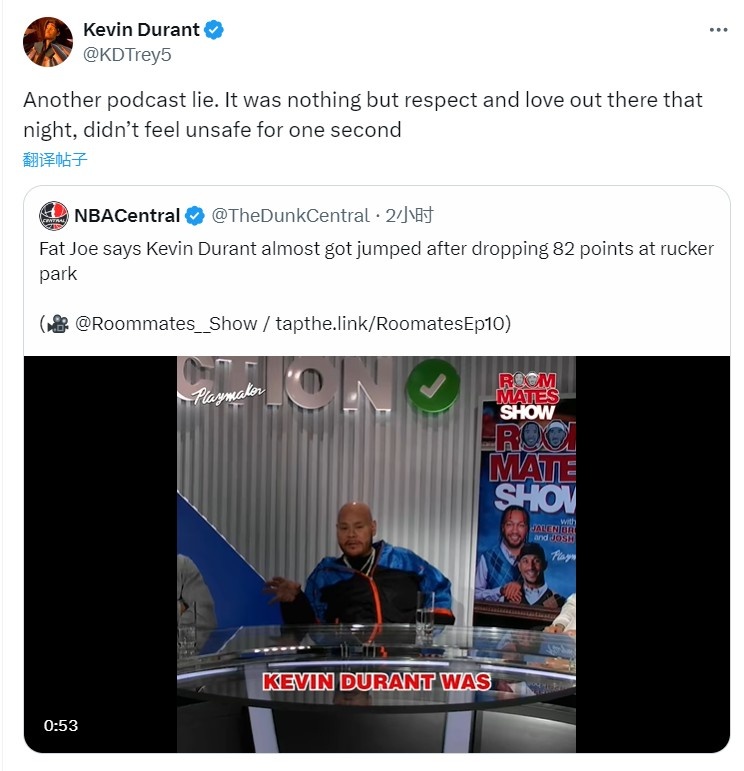This screenshot has height=771, width=744.
Task: Open the @KDTrey5 handle link
Action: [127, 55]
